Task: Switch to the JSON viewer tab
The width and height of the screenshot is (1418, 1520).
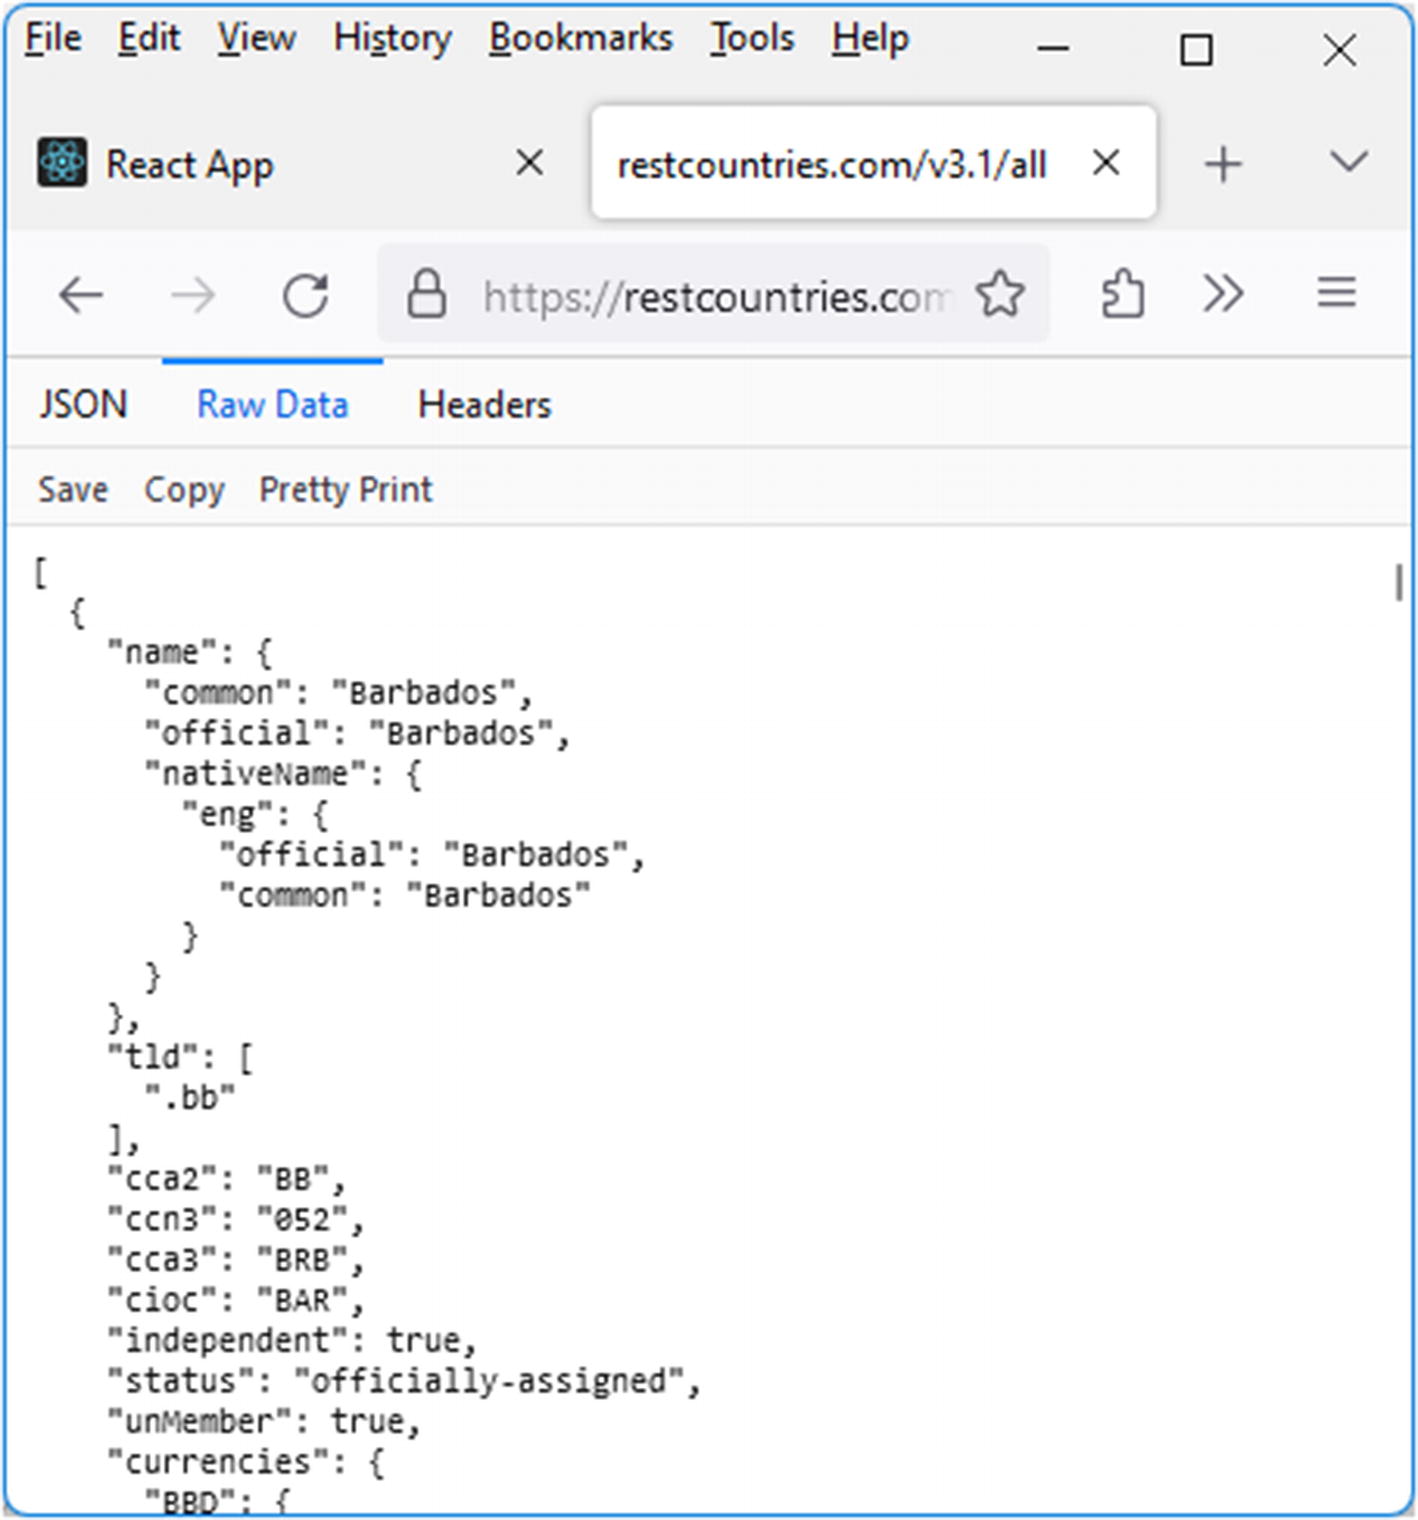Action: tap(83, 405)
